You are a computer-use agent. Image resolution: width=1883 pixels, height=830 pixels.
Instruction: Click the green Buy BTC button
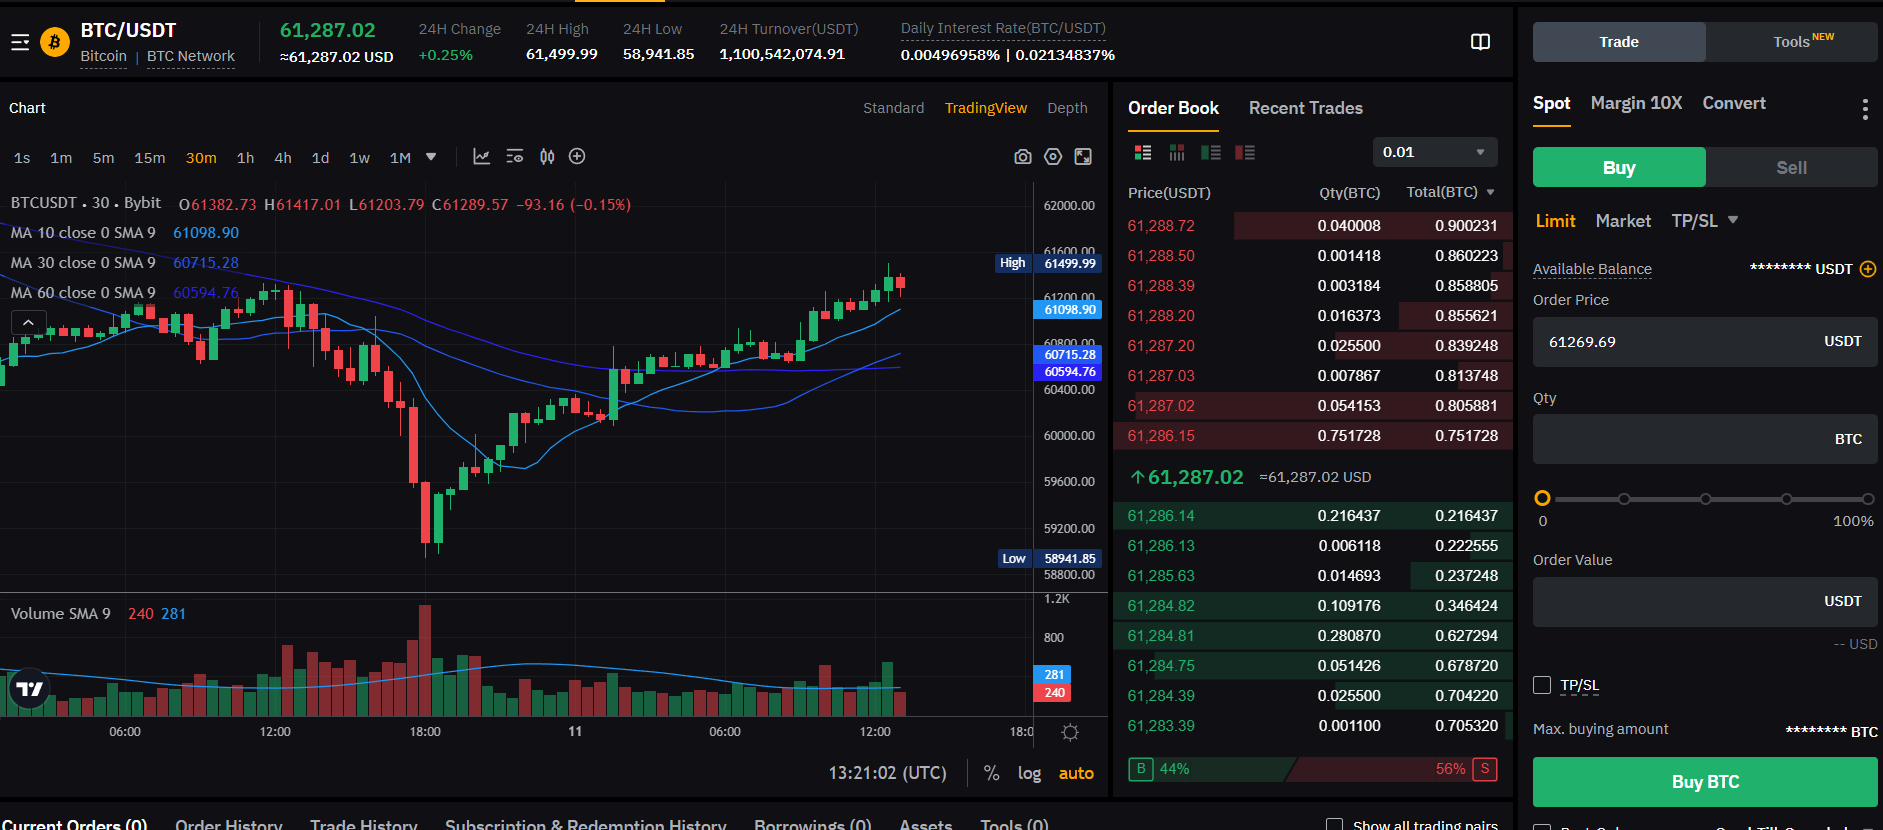pos(1705,782)
